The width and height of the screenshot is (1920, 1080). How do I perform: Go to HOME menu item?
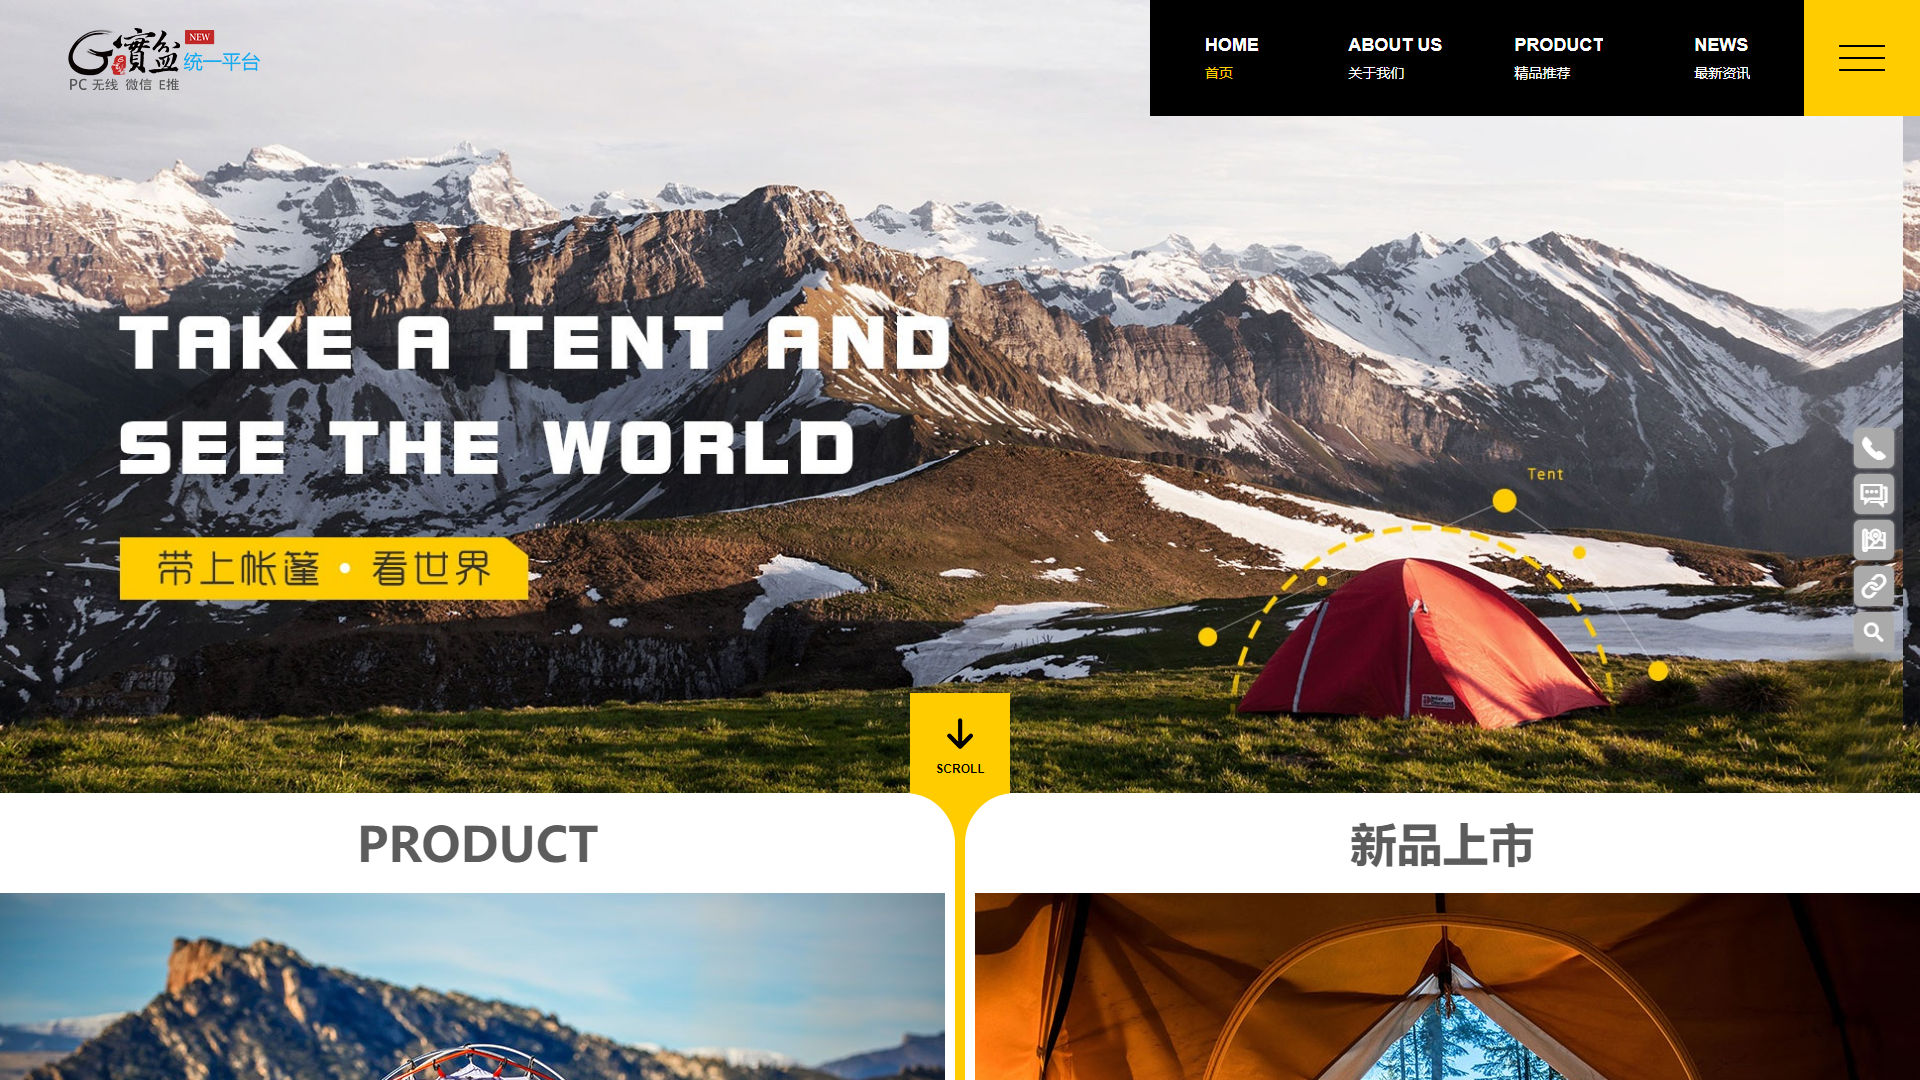point(1231,58)
